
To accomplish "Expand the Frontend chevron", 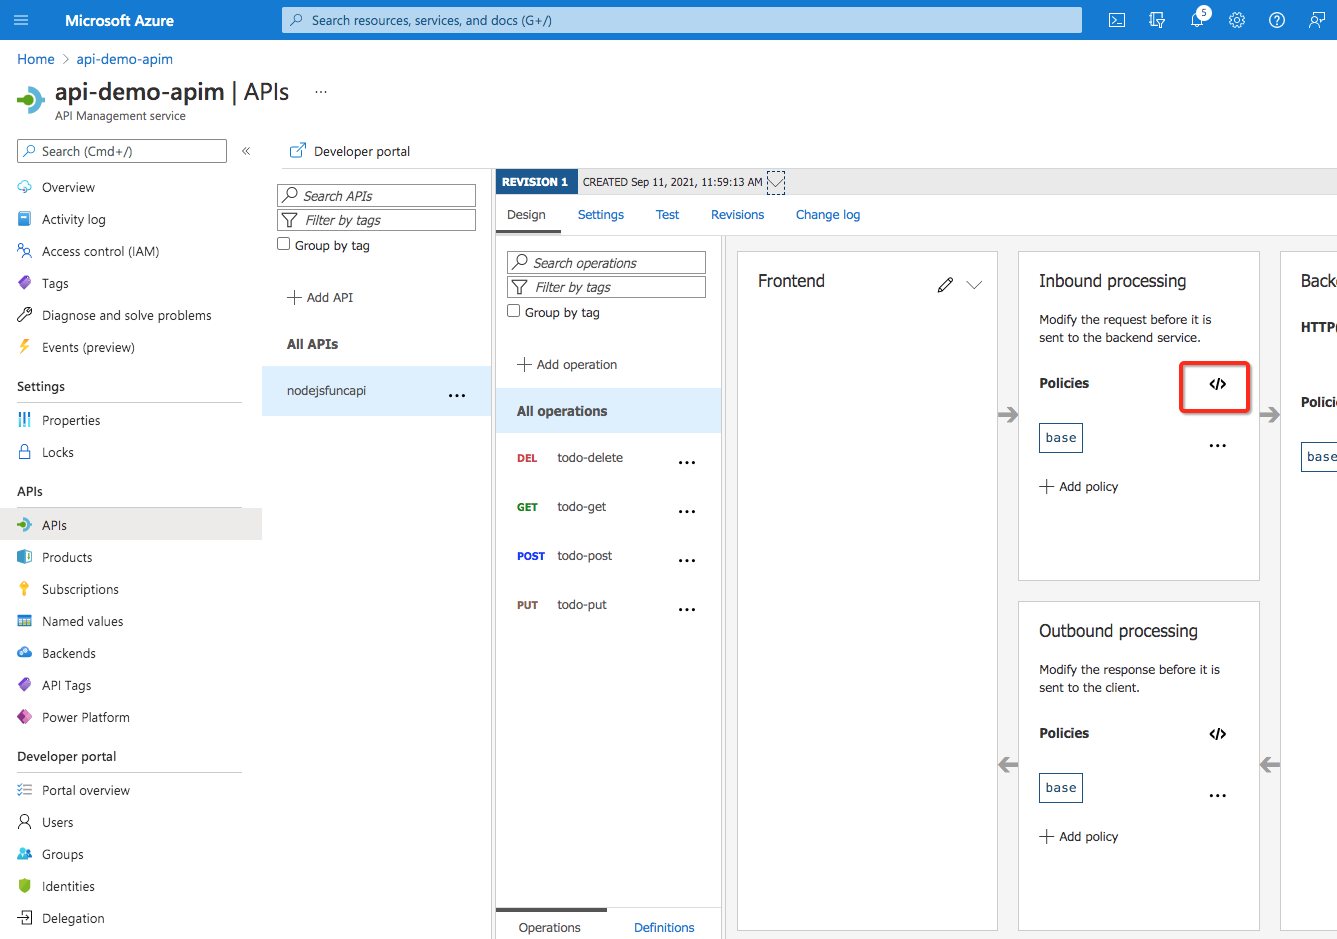I will coord(974,285).
